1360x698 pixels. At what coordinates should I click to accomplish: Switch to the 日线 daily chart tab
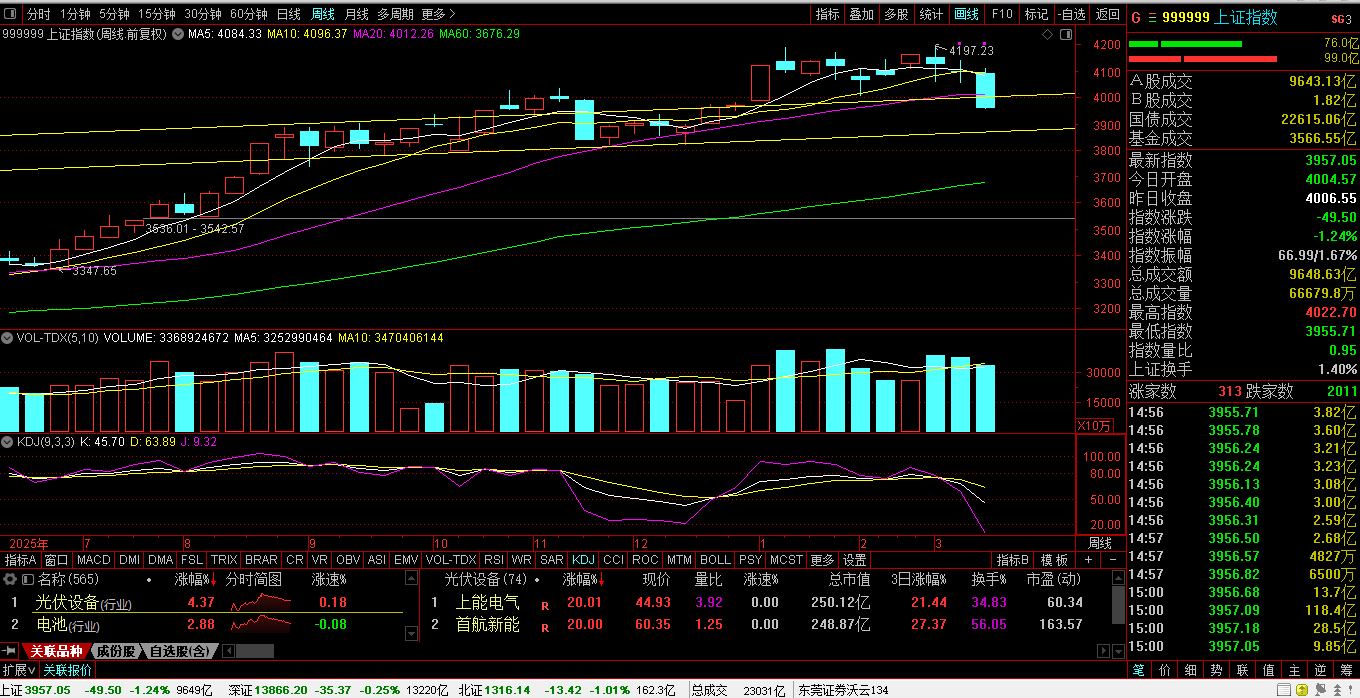(288, 14)
